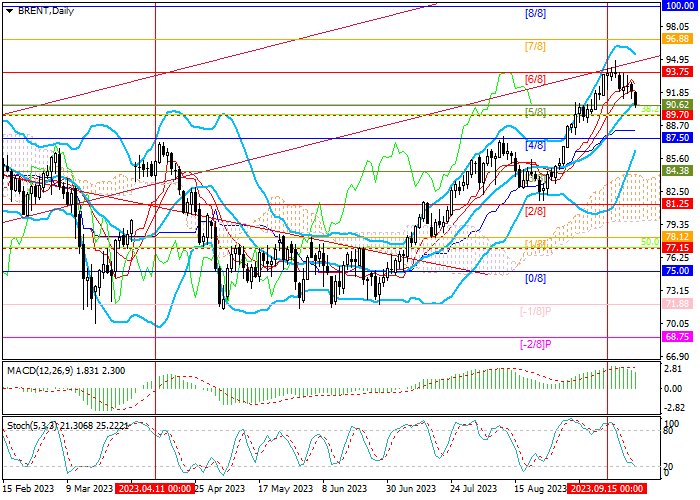This screenshot has height=500, width=700.
Task: Select the [2/8] Murrey level label
Action: [x=535, y=211]
